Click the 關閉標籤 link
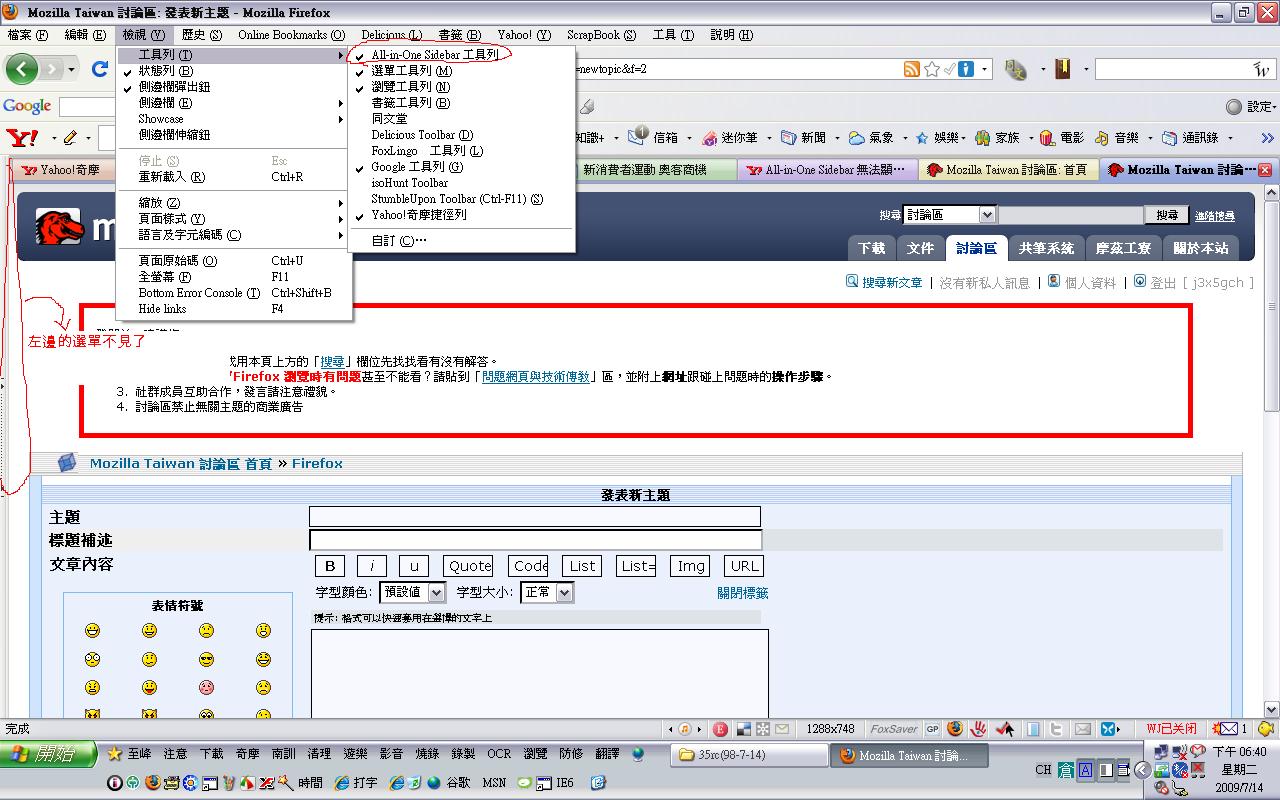 click(742, 593)
